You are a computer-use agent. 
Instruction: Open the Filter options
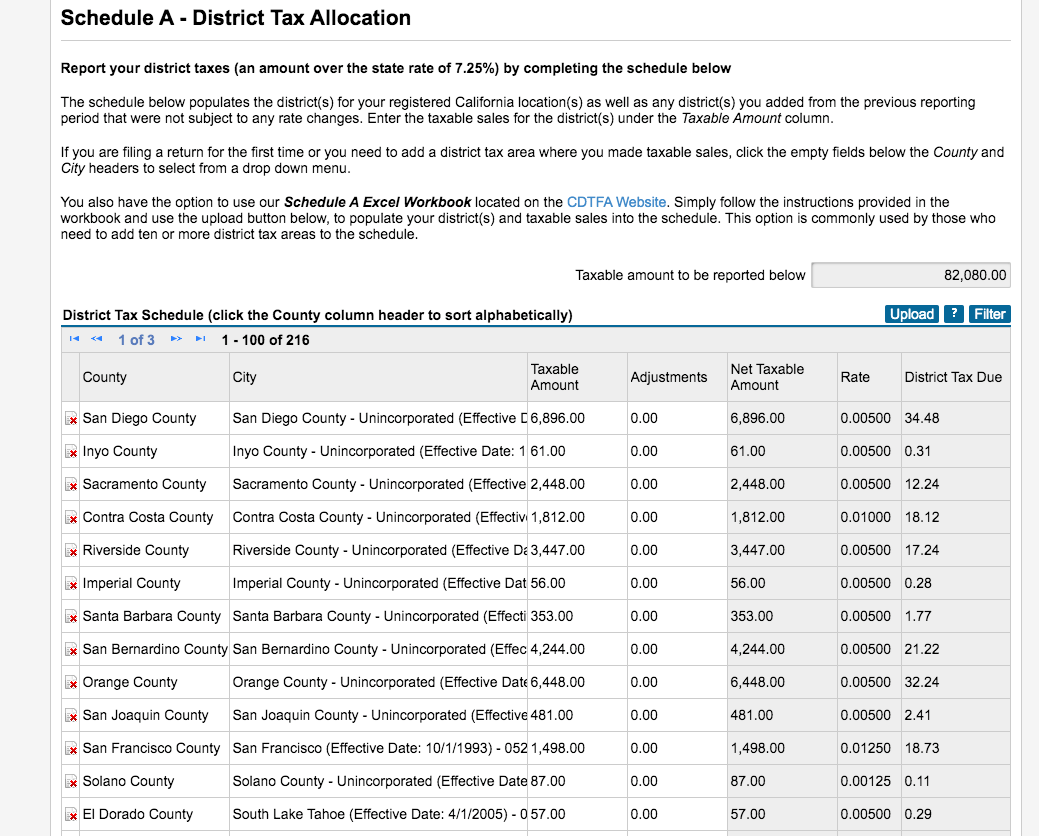989,314
